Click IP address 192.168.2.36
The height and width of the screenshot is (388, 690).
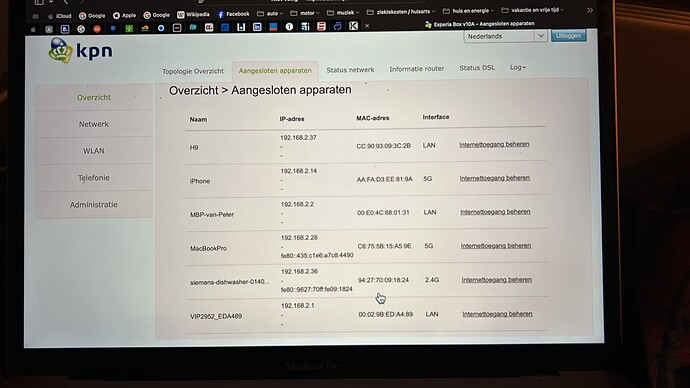click(x=299, y=271)
